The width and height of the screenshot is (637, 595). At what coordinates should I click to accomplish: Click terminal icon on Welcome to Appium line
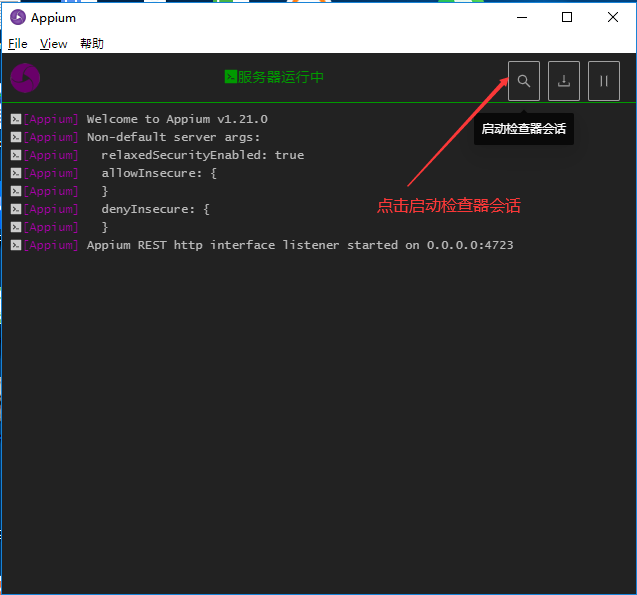coord(16,119)
